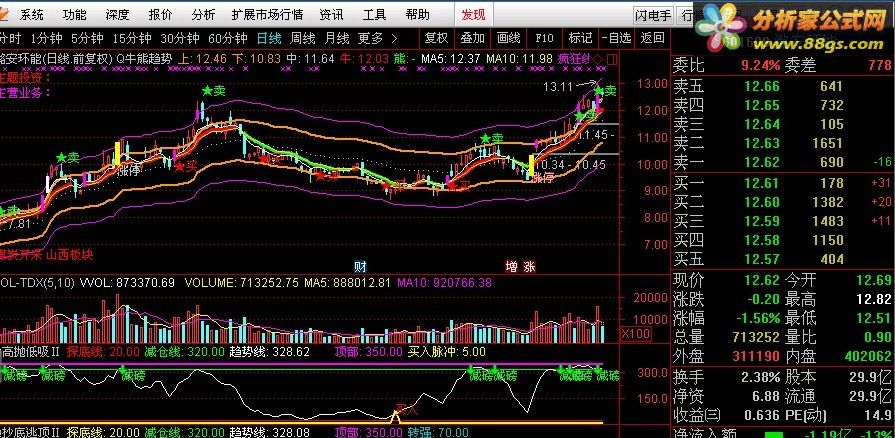Screen dimensions: 895x438
Task: Click the 闪电手 quick trade button
Action: [654, 15]
